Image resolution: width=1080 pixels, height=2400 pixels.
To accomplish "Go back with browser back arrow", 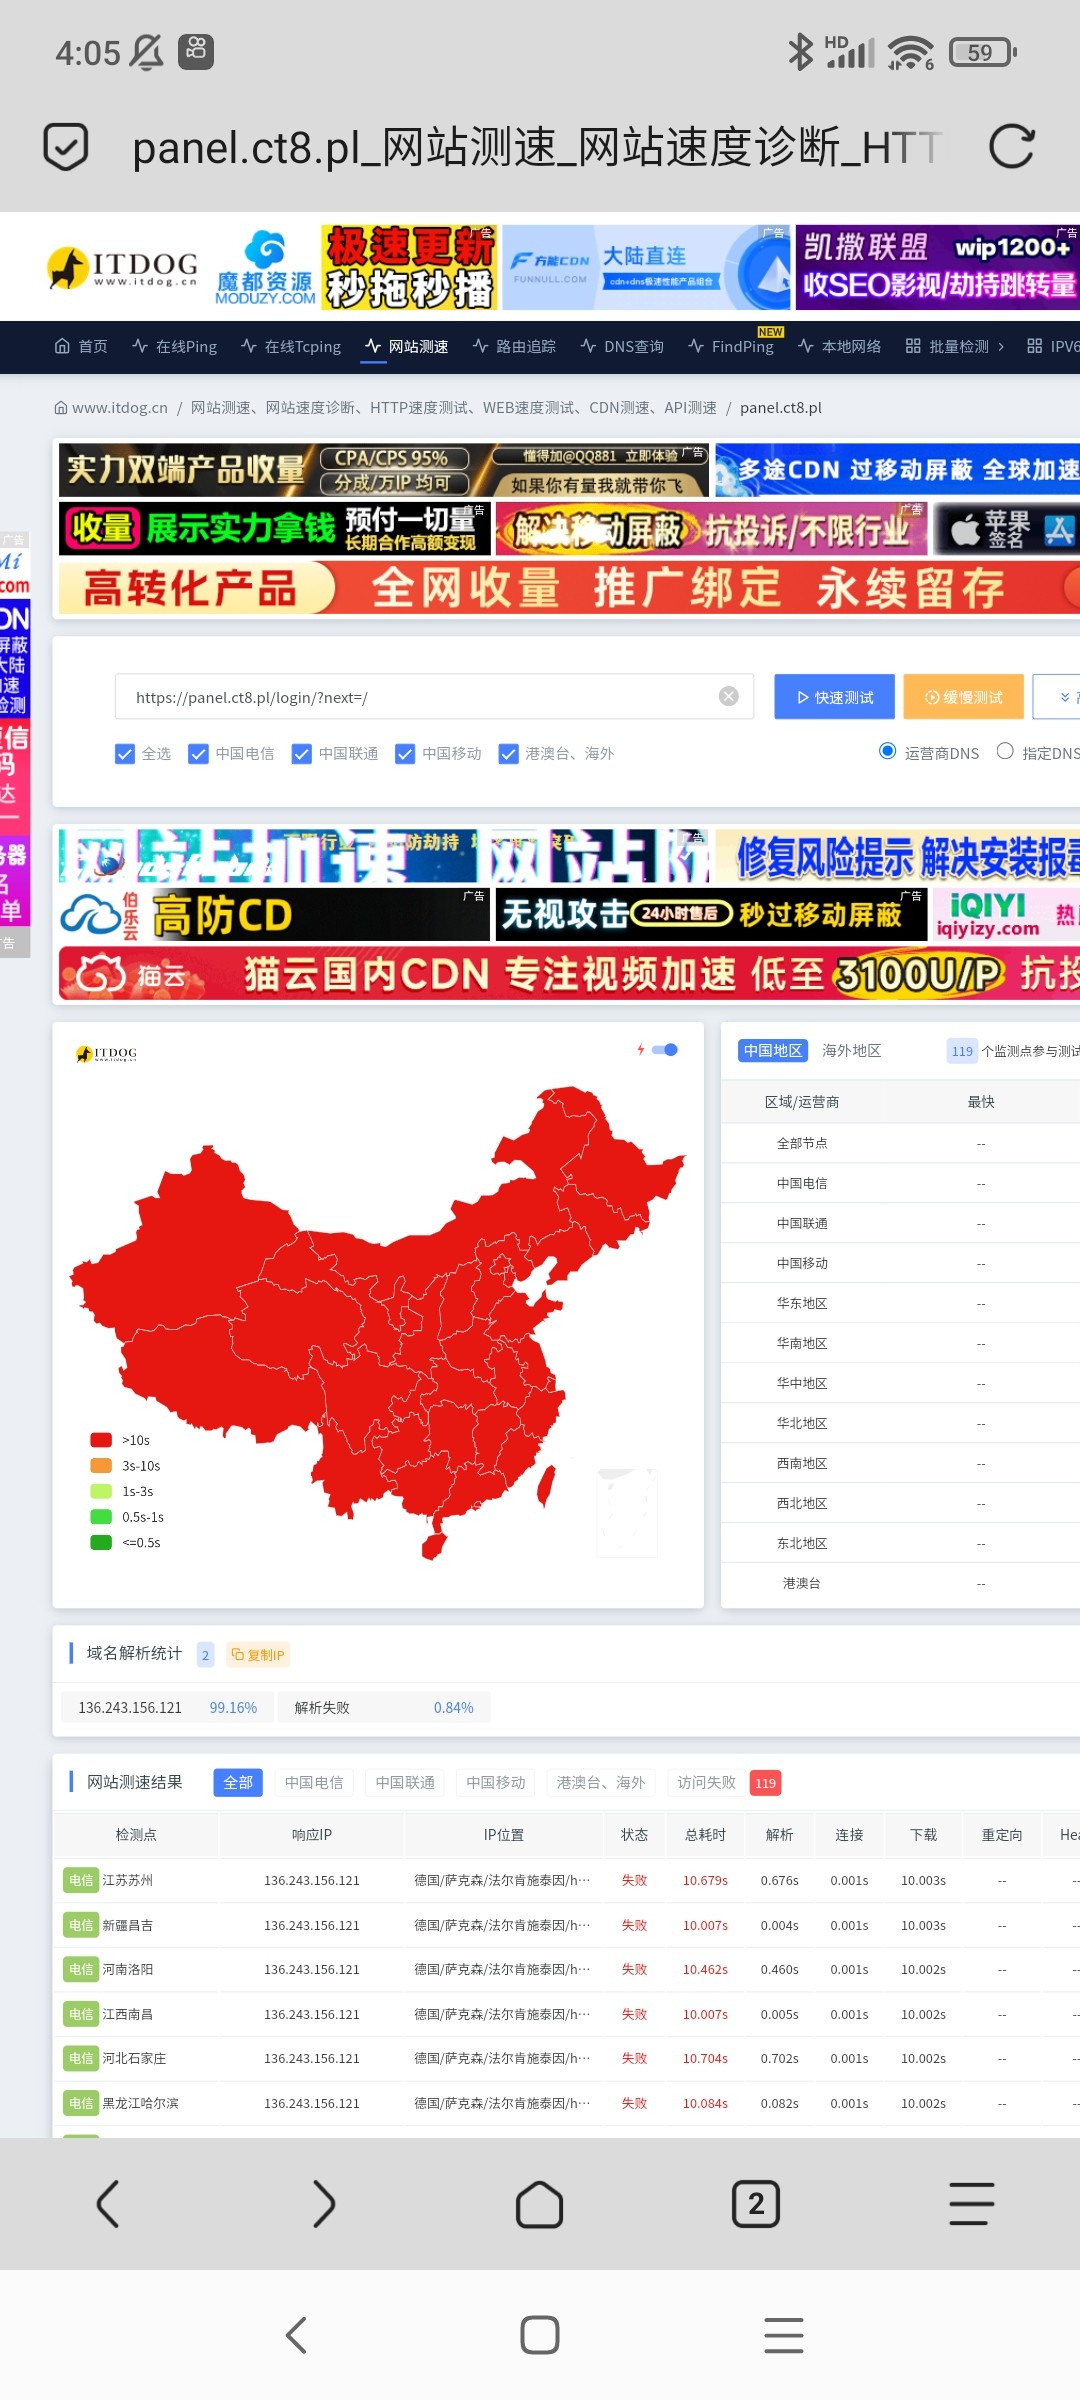I will coord(107,2204).
